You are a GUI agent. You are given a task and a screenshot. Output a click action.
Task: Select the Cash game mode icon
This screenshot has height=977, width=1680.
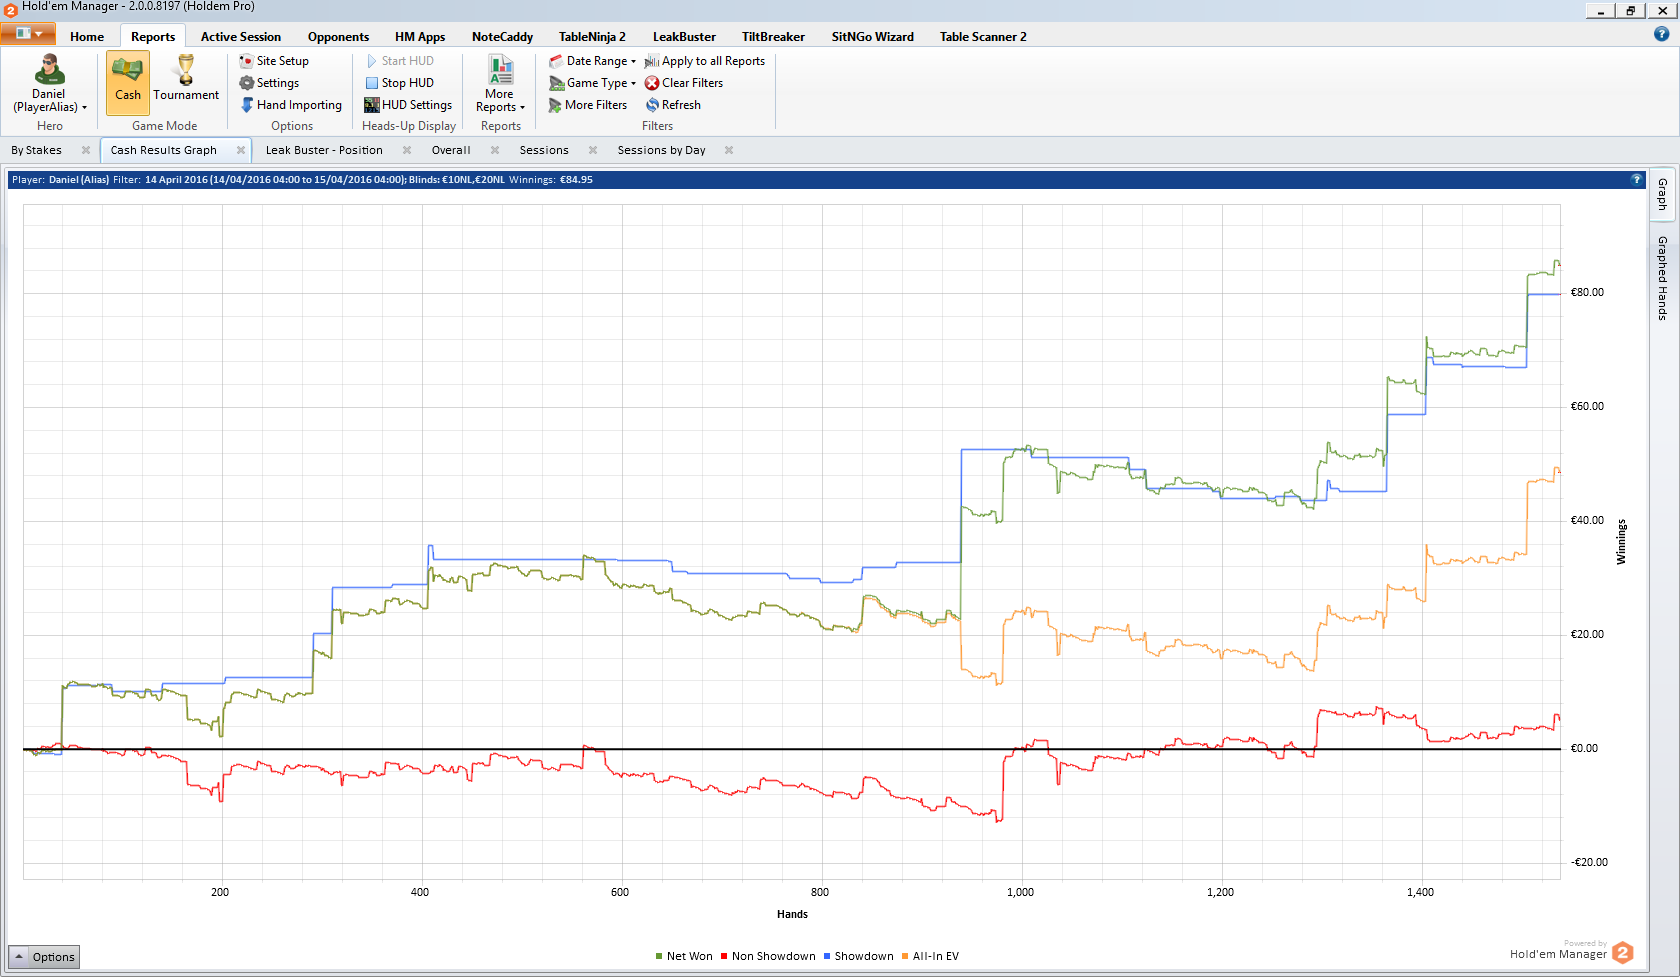[127, 70]
